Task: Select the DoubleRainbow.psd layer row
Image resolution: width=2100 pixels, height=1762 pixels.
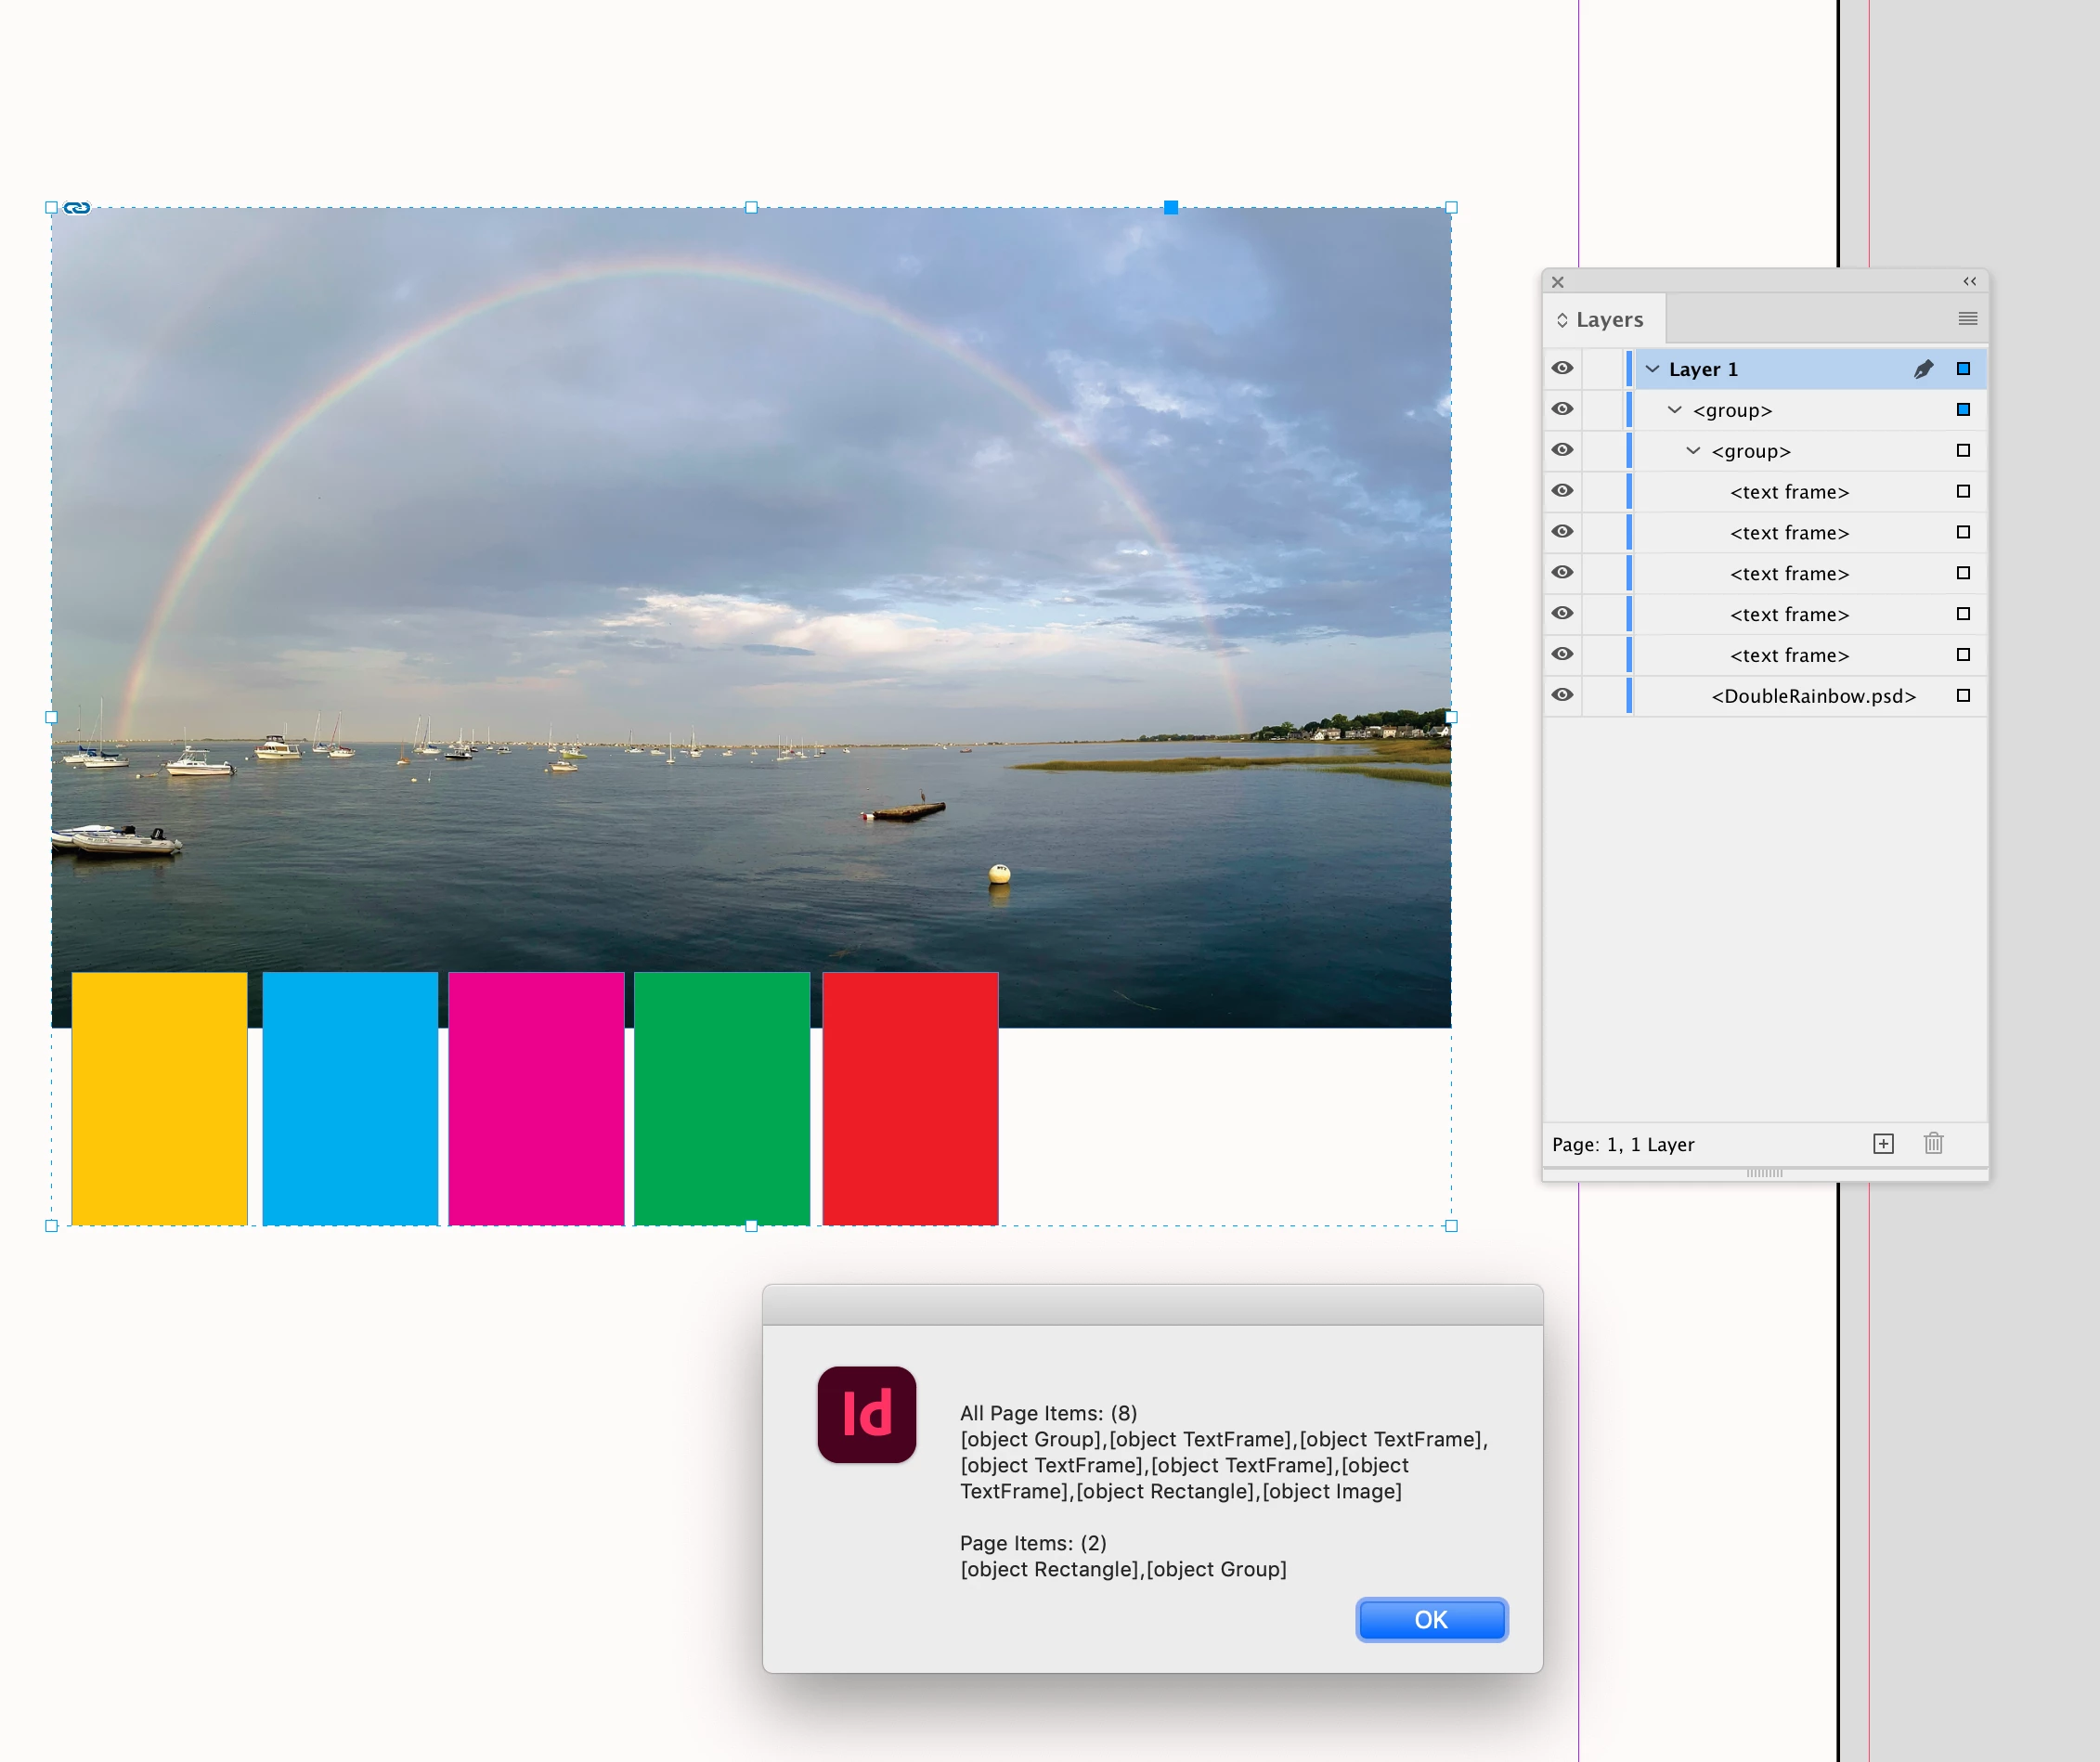Action: (x=1812, y=696)
